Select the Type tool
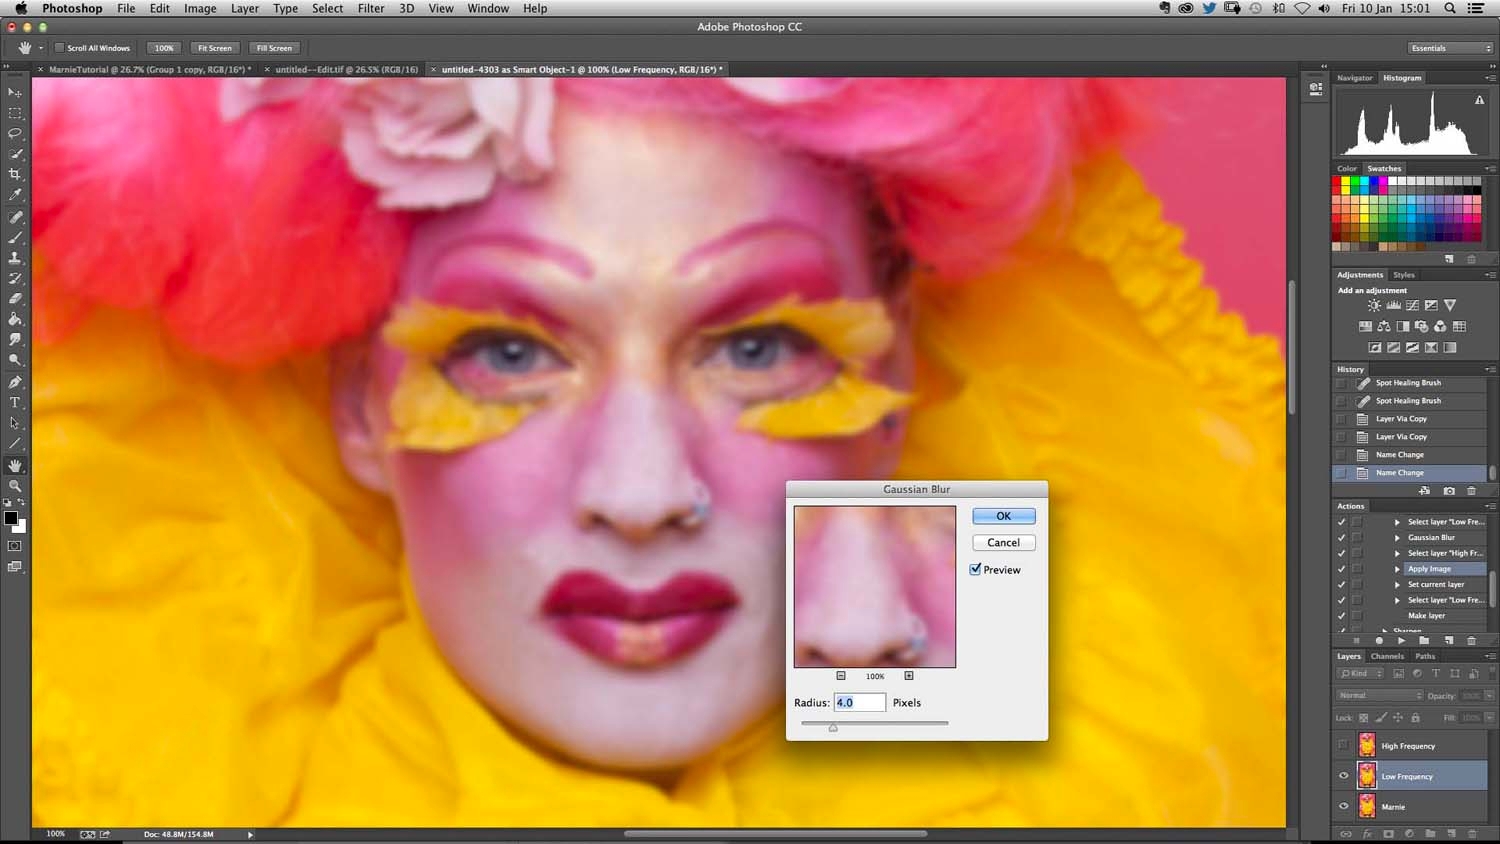The height and width of the screenshot is (844, 1500). tap(15, 403)
